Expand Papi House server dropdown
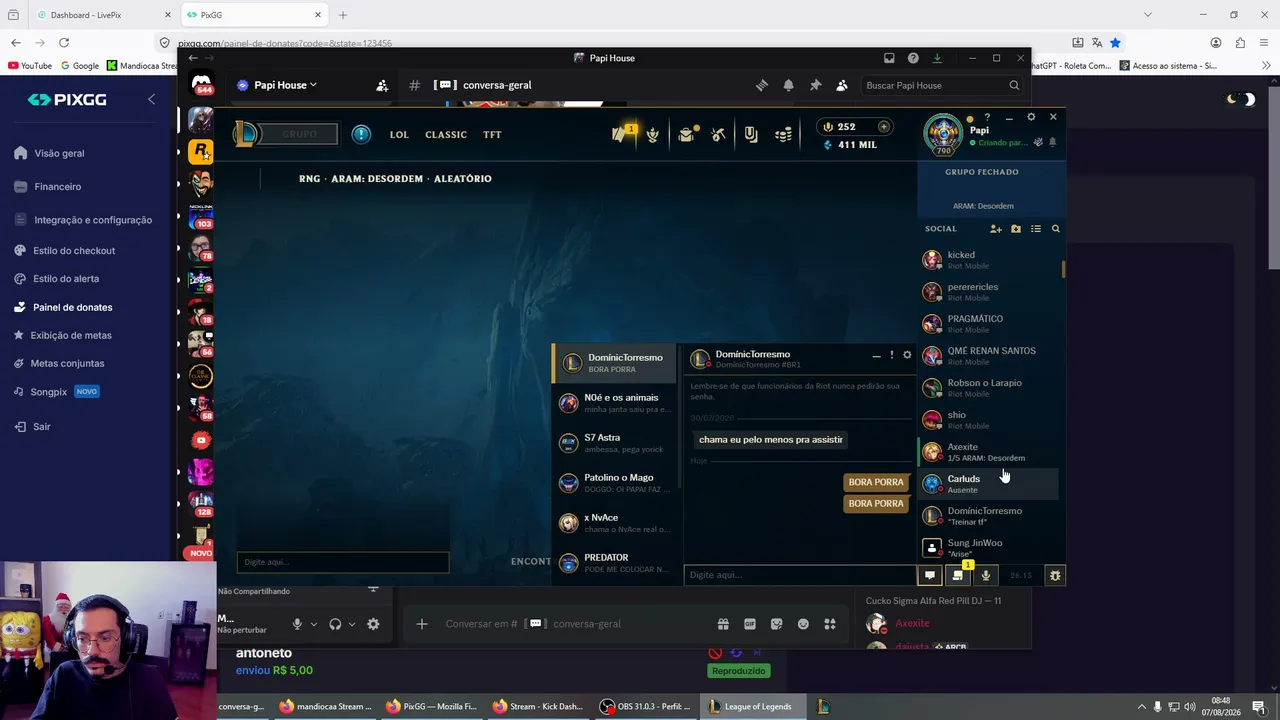Viewport: 1280px width, 720px height. tap(313, 85)
